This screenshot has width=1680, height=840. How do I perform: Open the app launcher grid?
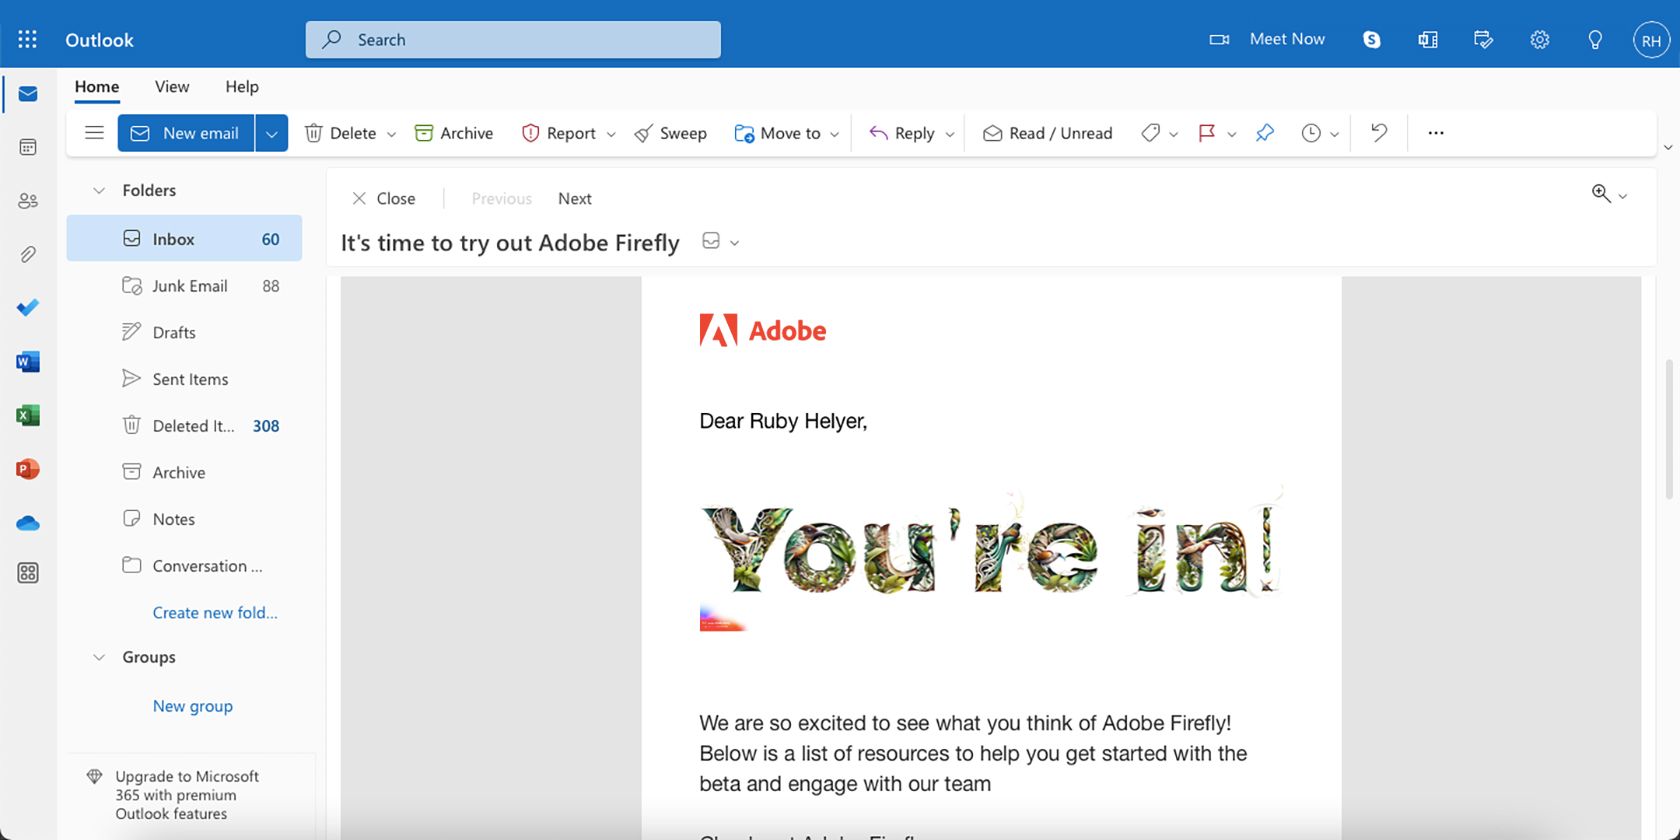(x=28, y=39)
